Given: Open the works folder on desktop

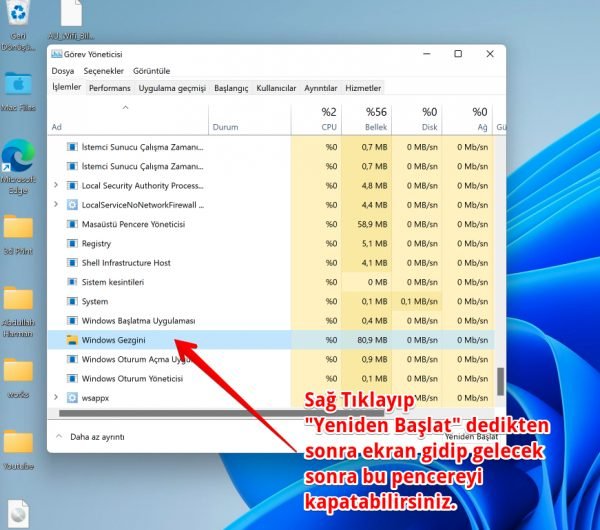Looking at the screenshot, I should 18,370.
